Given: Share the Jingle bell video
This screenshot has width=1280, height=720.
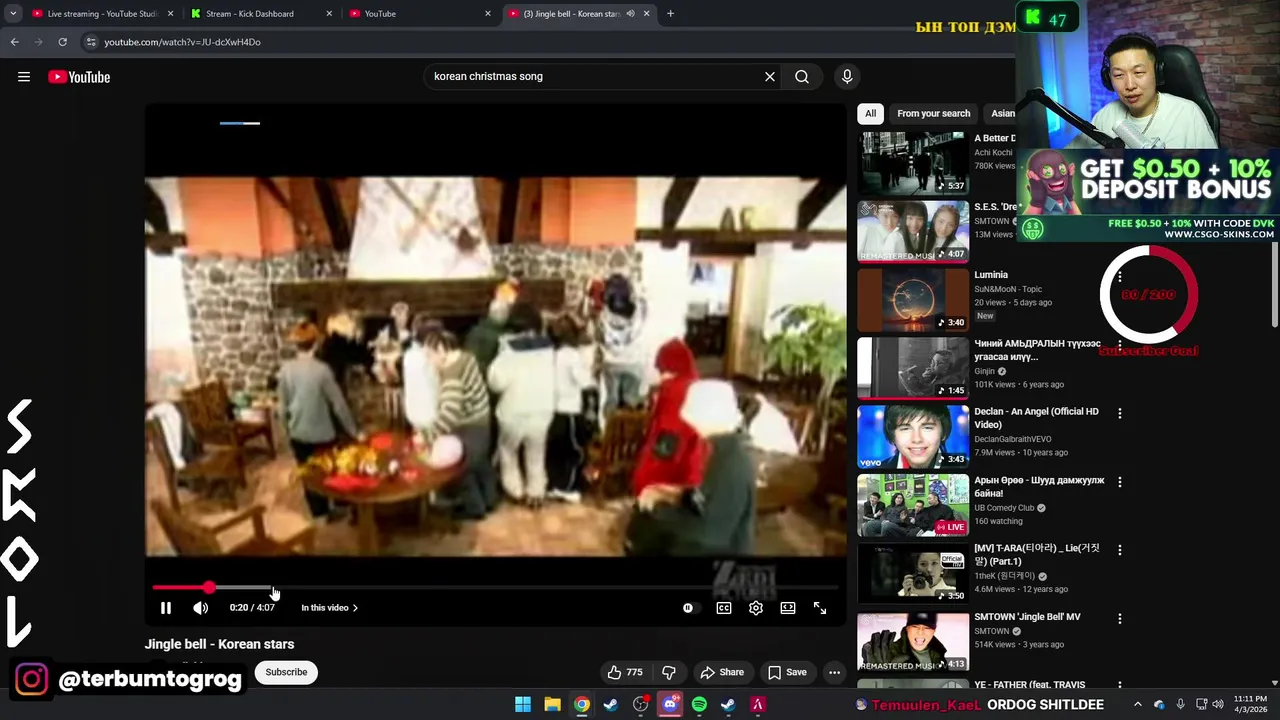Looking at the screenshot, I should tap(722, 672).
